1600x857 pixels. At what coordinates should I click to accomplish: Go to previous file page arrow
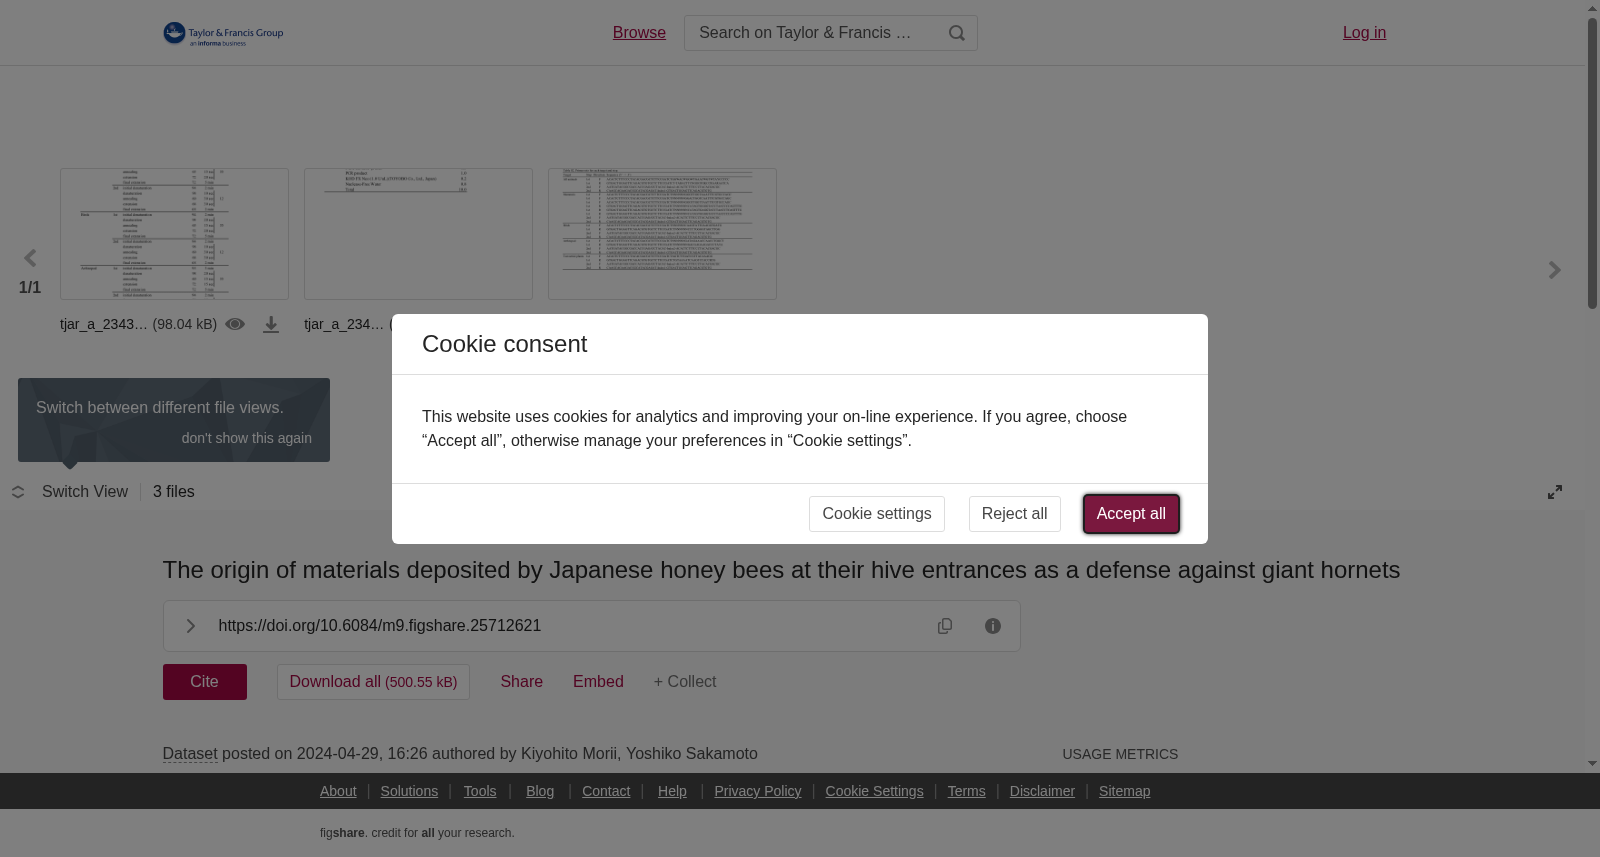pyautogui.click(x=30, y=259)
